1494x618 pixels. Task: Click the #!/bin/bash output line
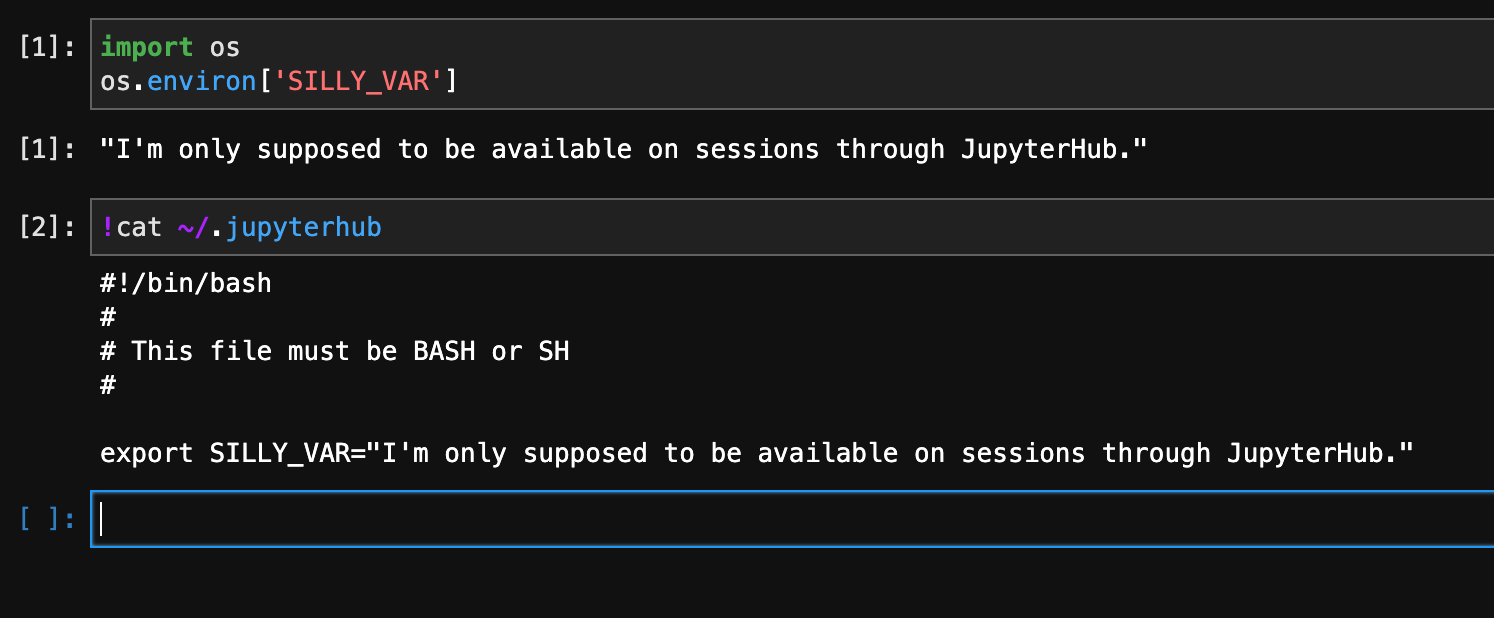(186, 283)
